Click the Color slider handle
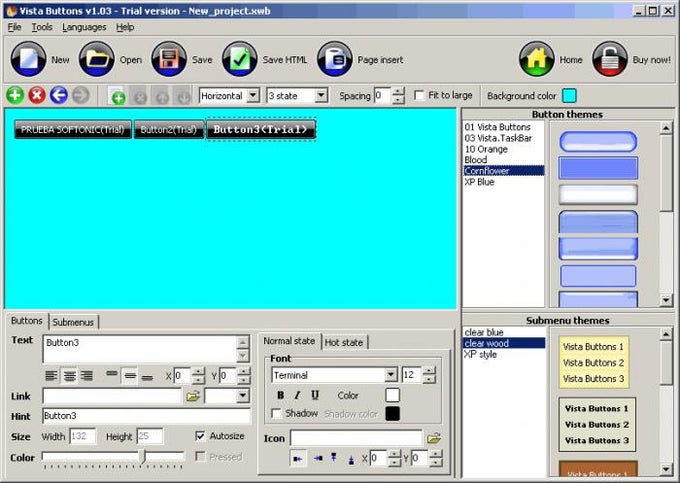The image size is (680, 483). pos(142,457)
